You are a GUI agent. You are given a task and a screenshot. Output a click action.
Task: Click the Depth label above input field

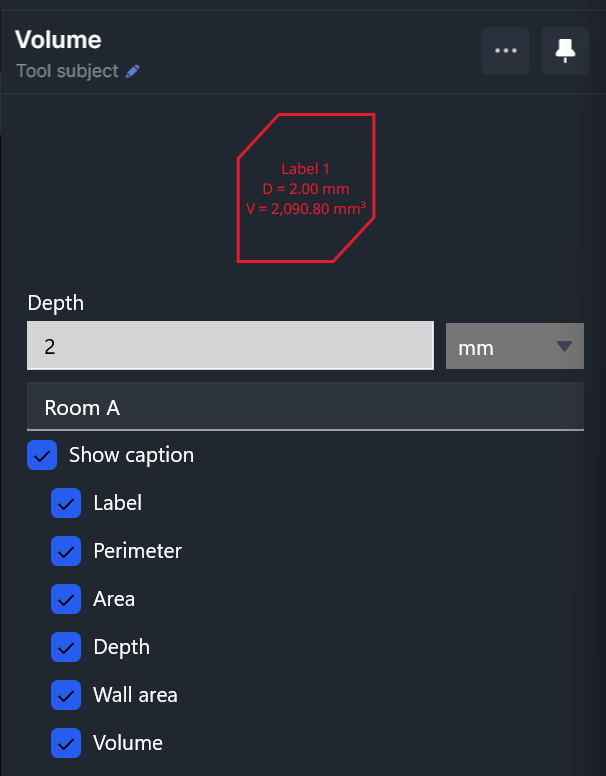(55, 303)
